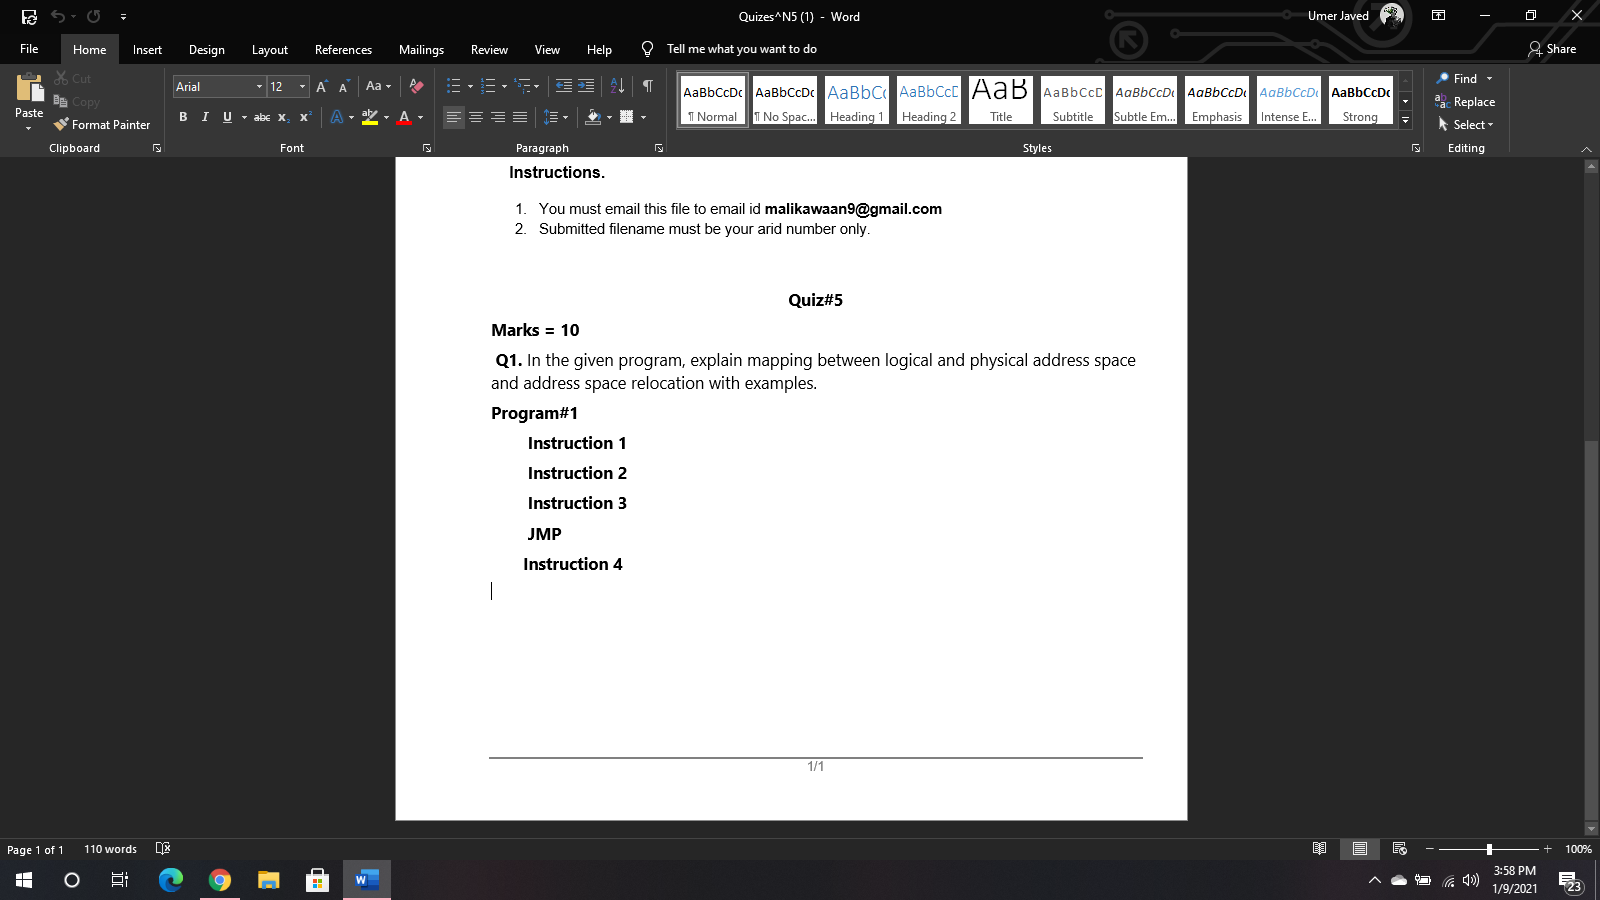Expand the Text Highlight Color dropdown arrow
Viewport: 1600px width, 900px height.
(x=385, y=117)
